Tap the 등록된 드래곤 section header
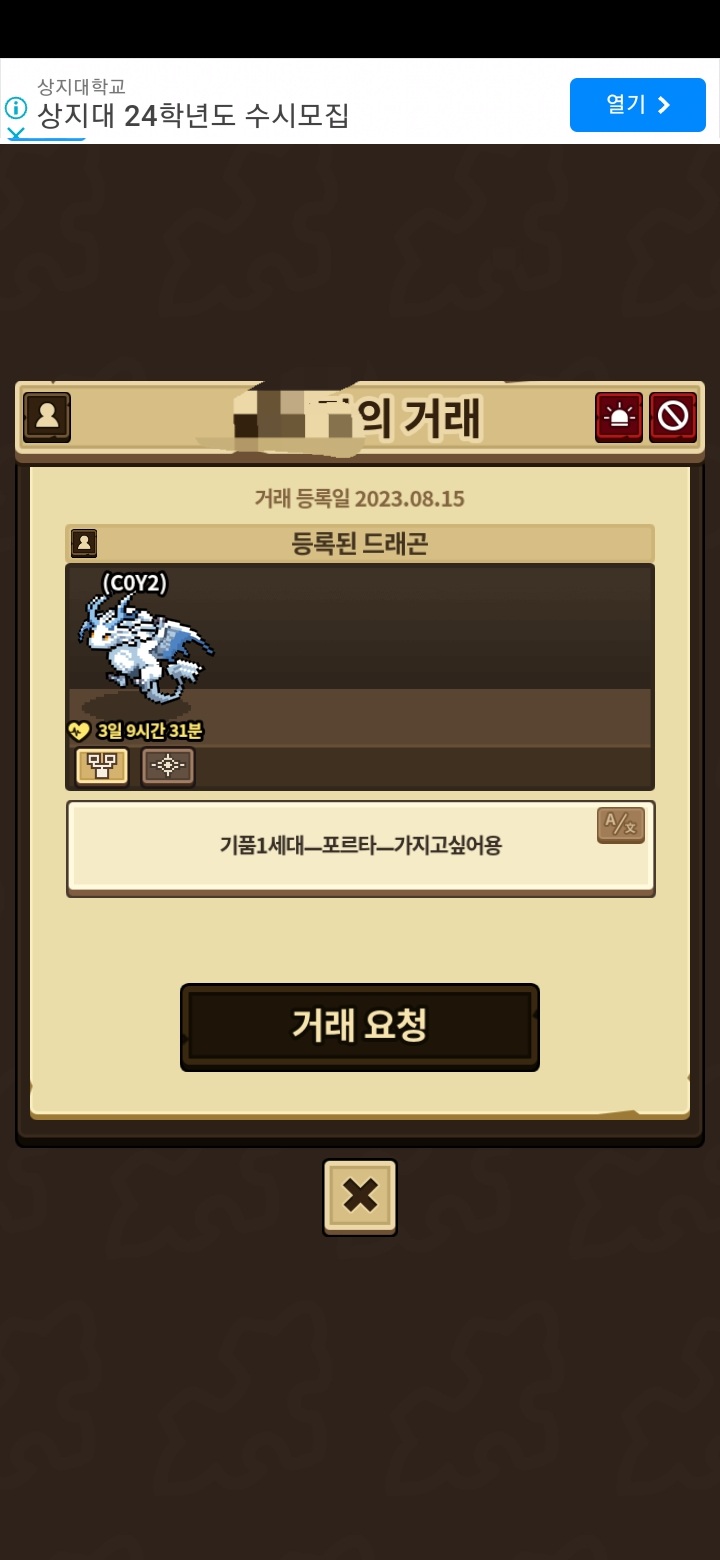Screen dimensions: 720x1560 point(360,543)
